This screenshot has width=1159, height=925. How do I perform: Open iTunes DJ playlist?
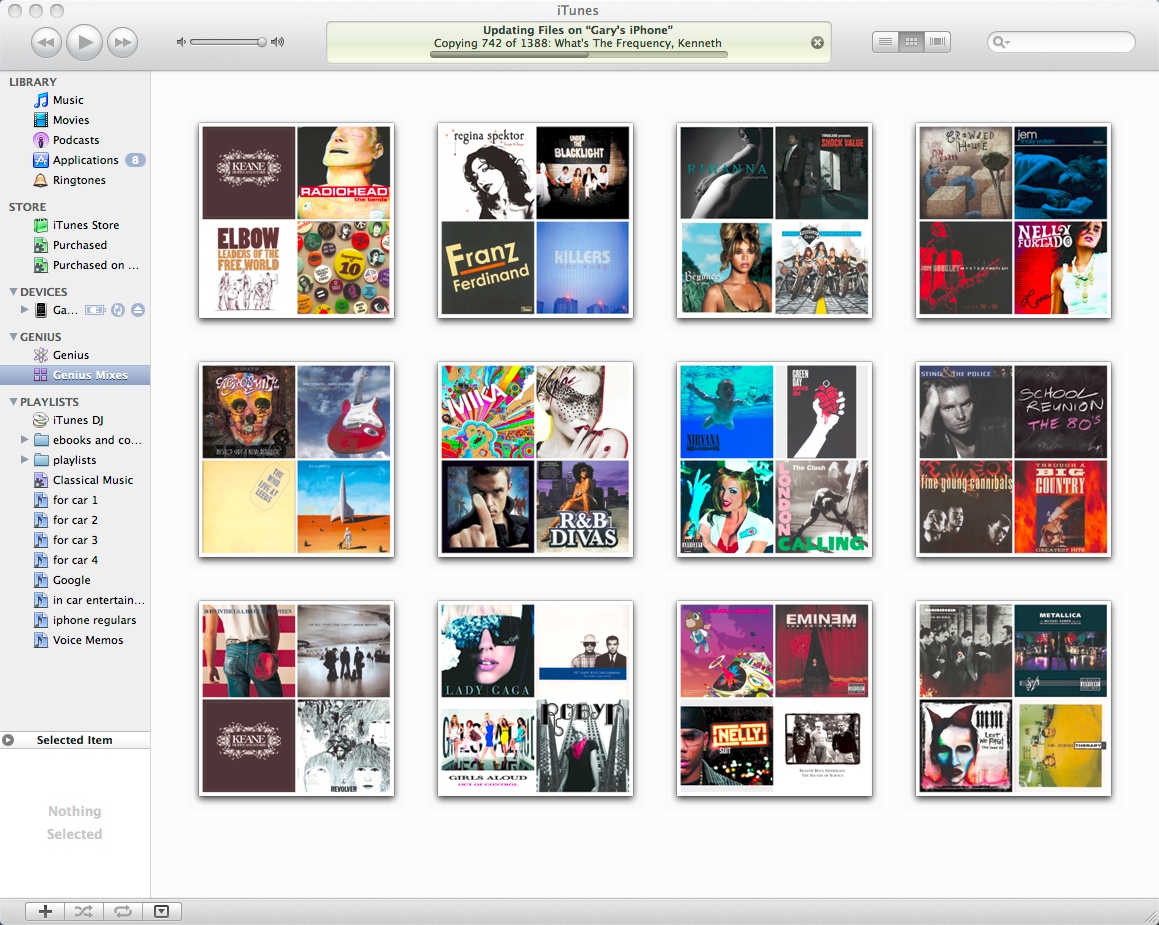(x=78, y=420)
